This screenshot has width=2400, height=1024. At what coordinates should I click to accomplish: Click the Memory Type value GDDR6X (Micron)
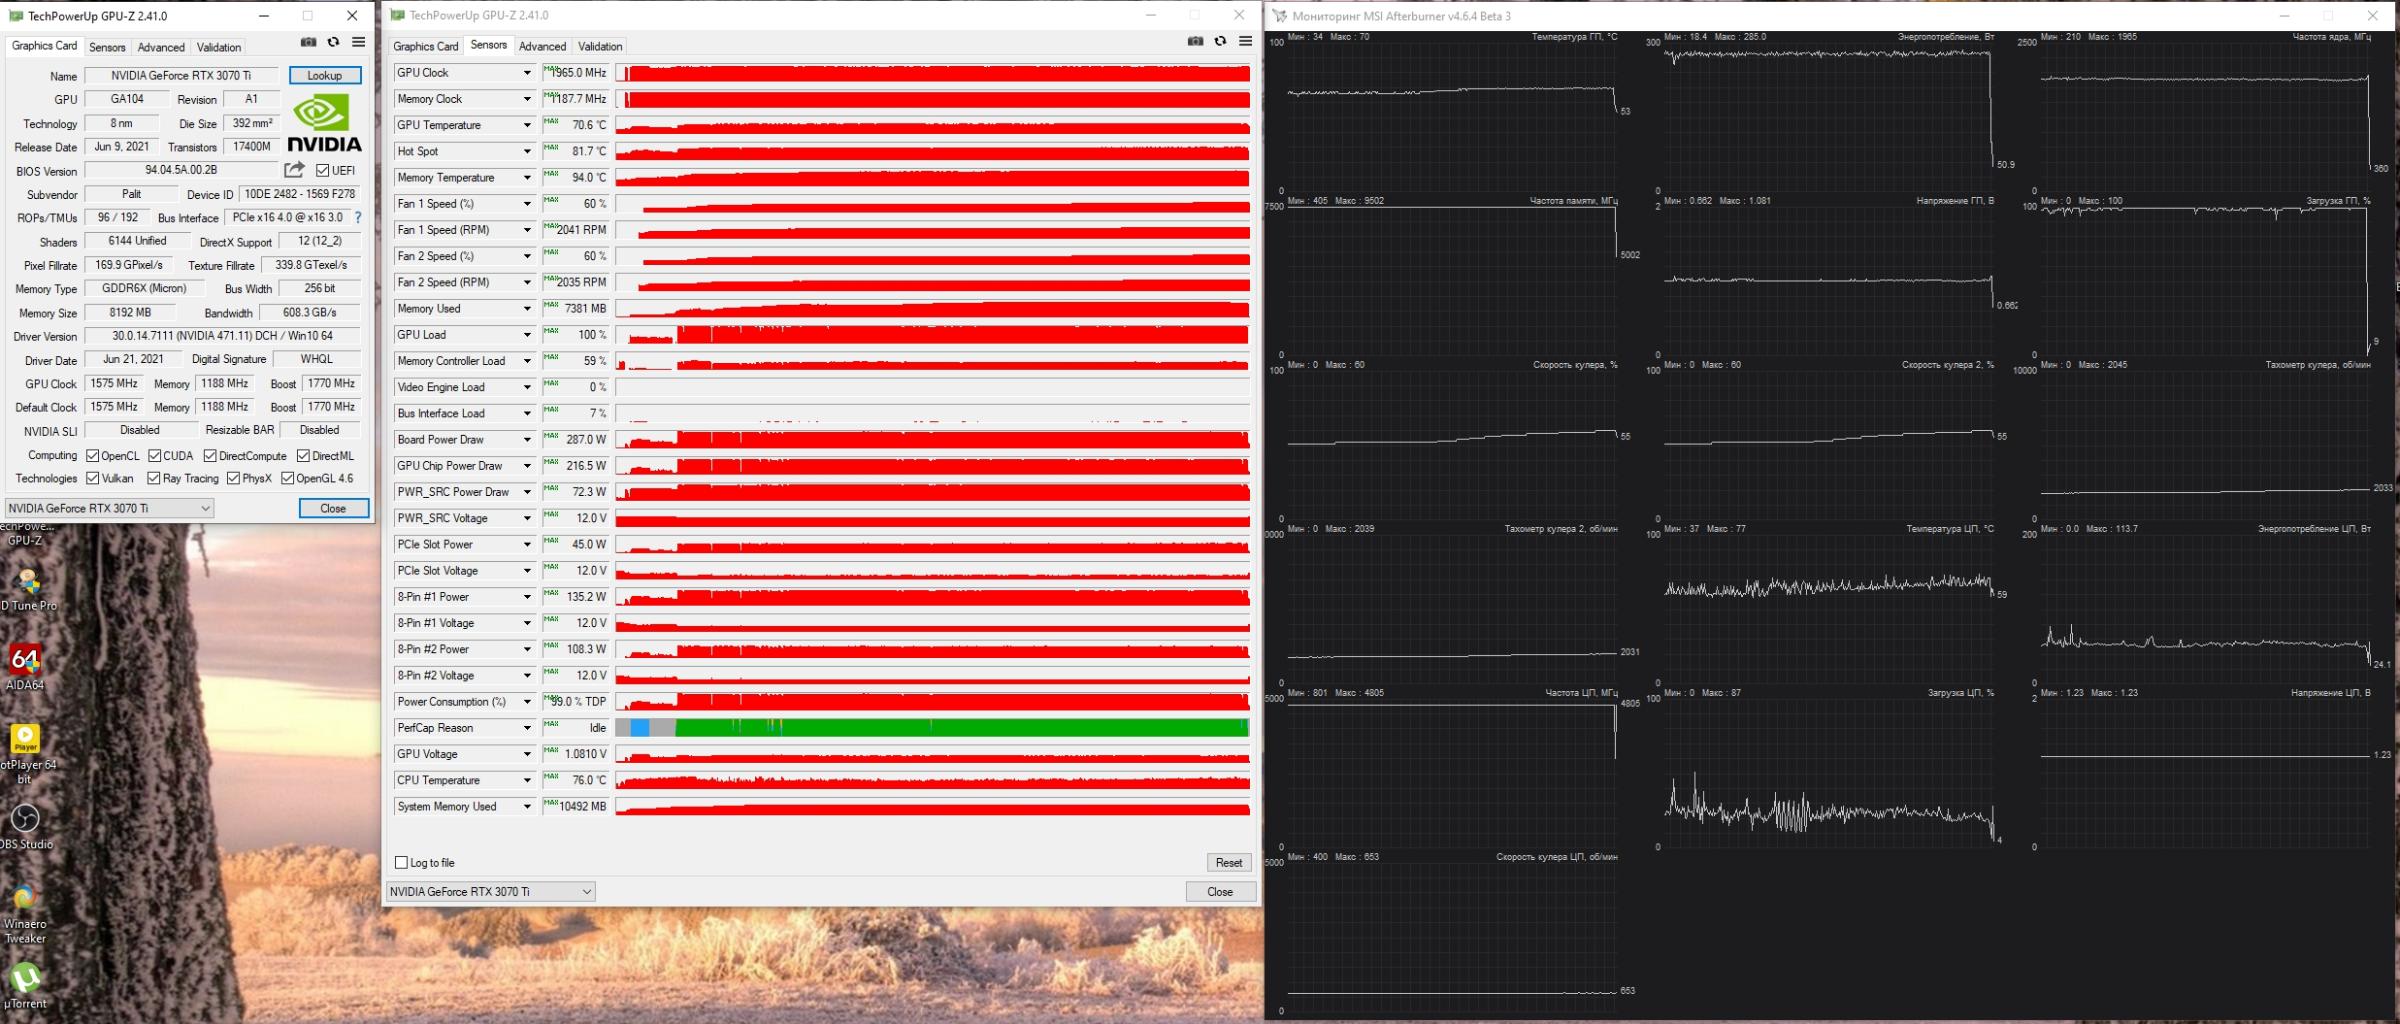(144, 288)
